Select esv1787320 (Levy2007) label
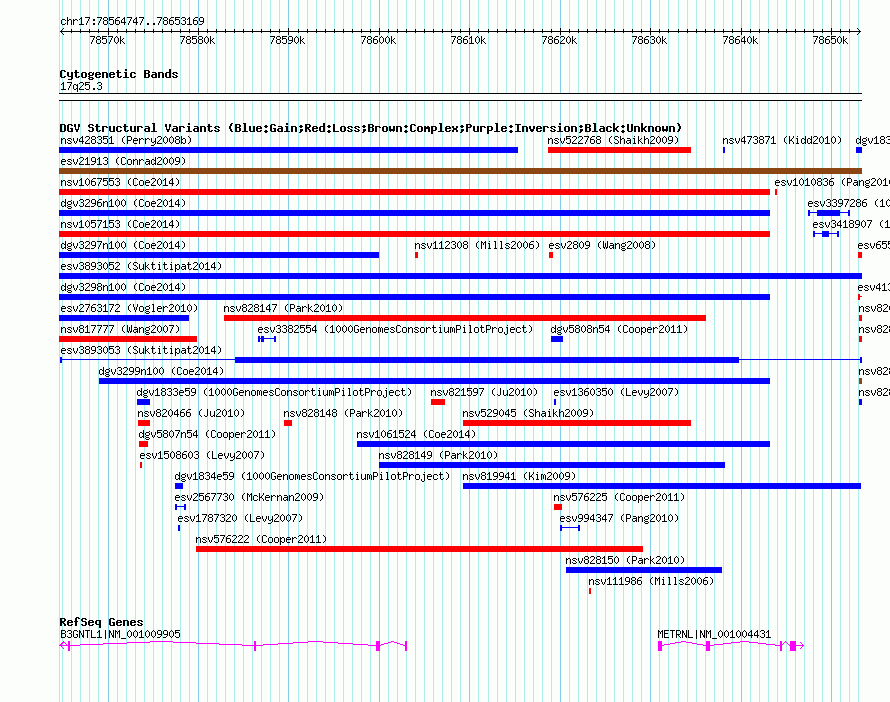 (x=240, y=518)
